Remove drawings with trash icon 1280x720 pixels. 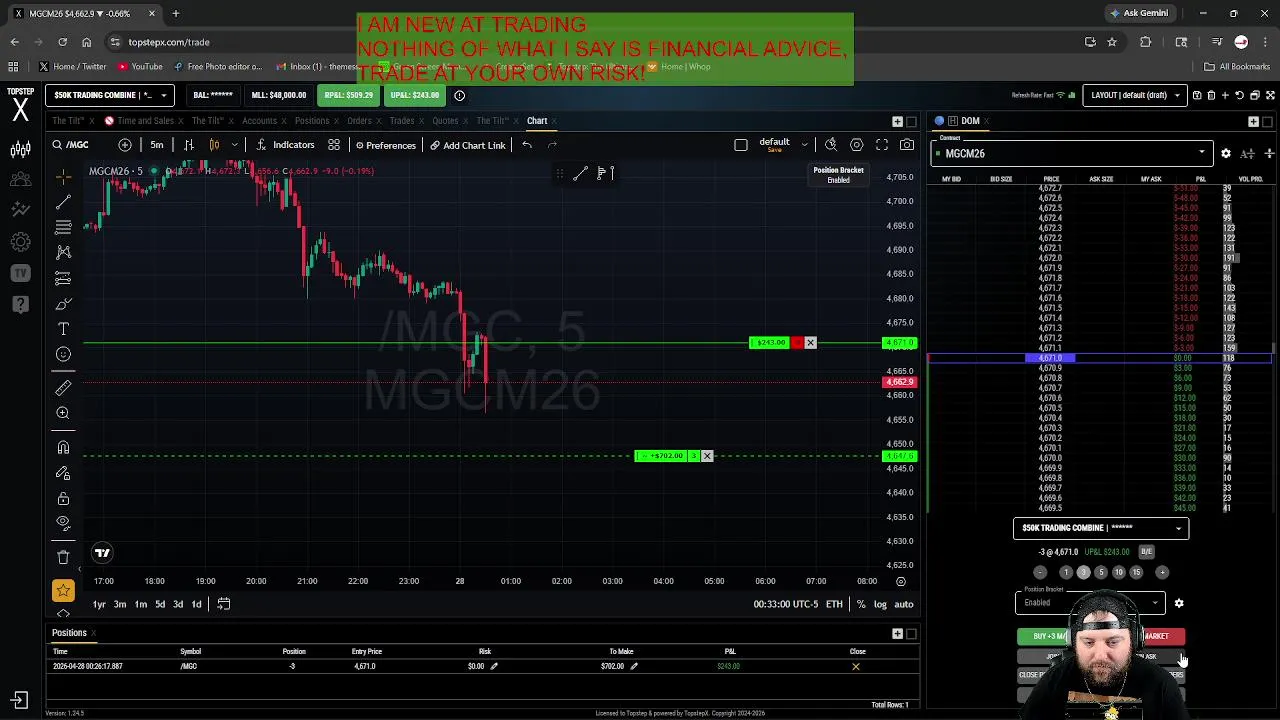coord(63,557)
